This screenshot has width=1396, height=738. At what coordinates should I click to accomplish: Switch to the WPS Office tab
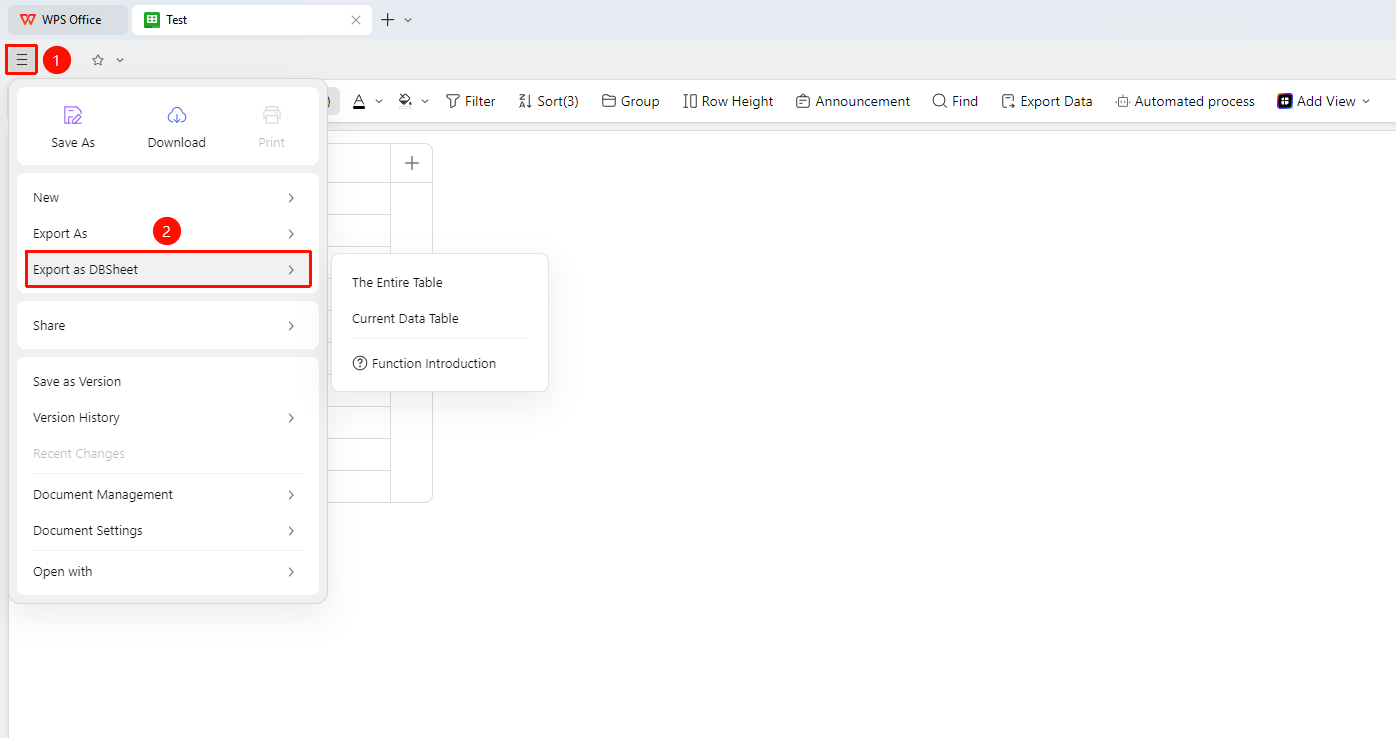click(x=68, y=20)
